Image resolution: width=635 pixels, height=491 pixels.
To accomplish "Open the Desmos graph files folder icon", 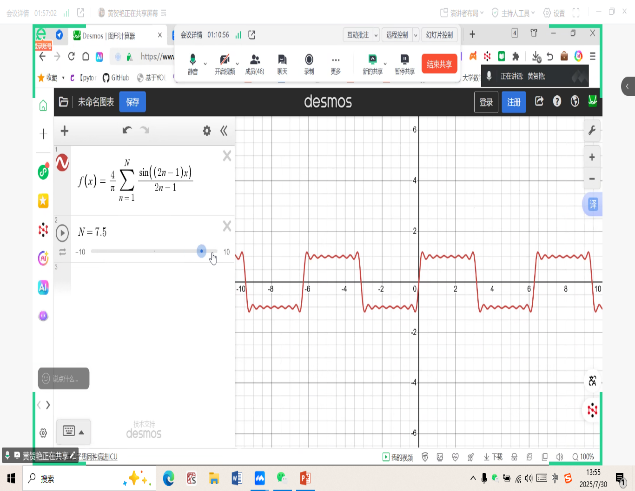I will pos(64,101).
